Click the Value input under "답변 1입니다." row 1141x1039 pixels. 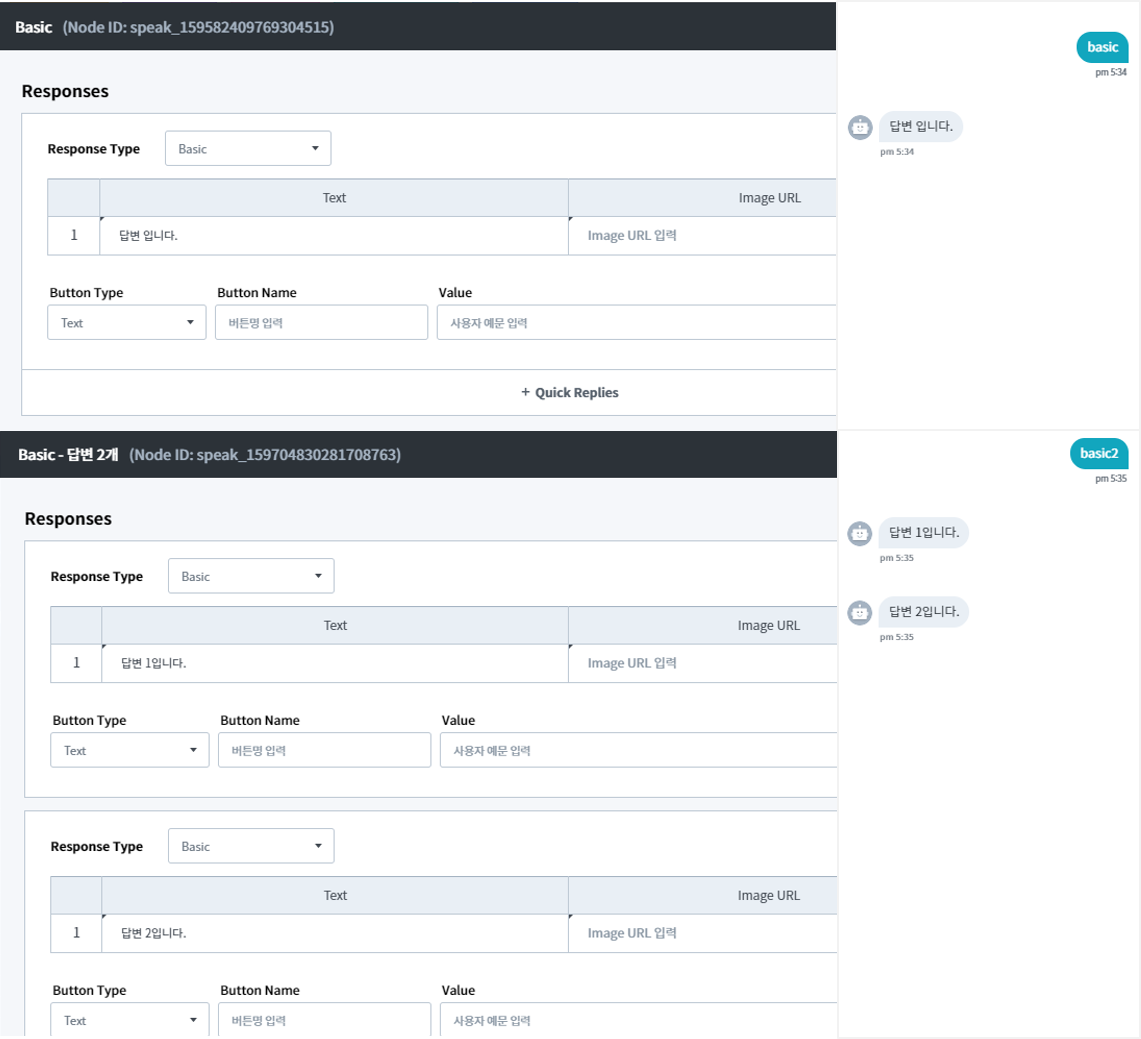click(637, 750)
